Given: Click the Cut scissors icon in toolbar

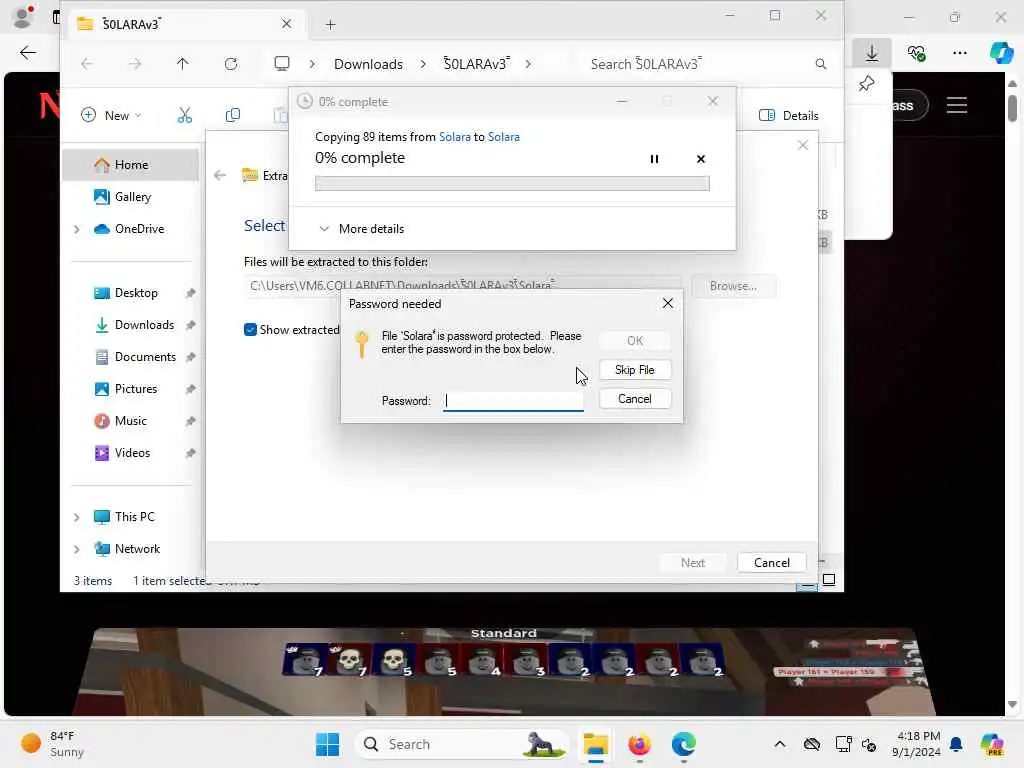Looking at the screenshot, I should (x=185, y=116).
